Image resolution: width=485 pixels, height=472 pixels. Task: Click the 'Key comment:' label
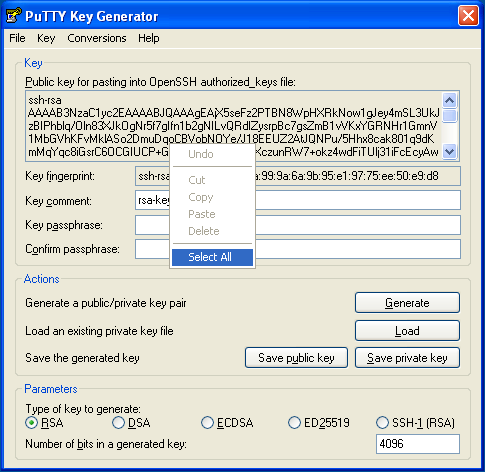(58, 201)
